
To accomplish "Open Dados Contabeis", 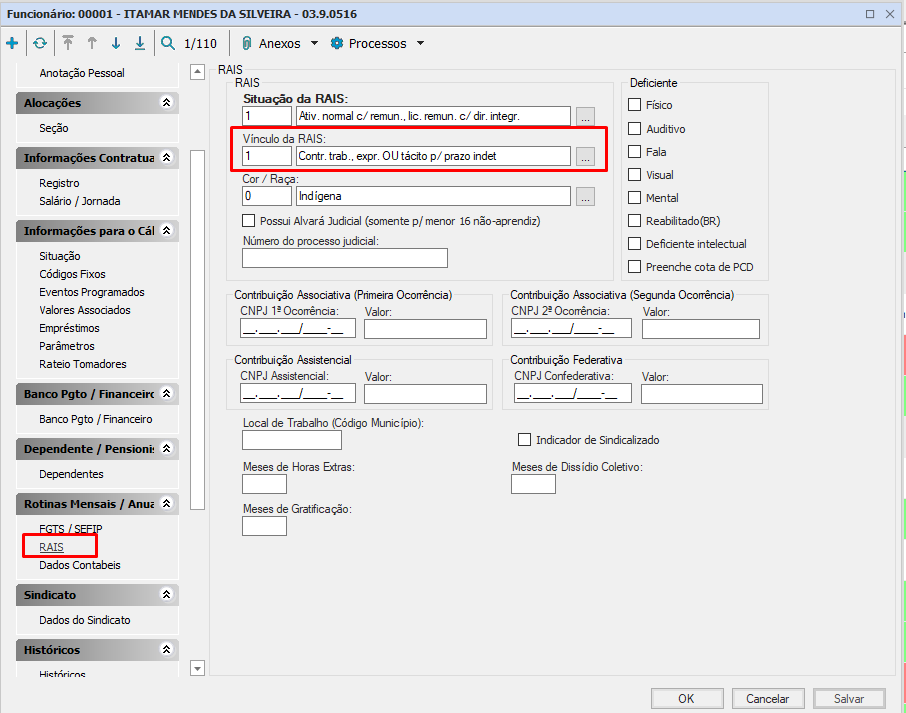I will [x=80, y=565].
